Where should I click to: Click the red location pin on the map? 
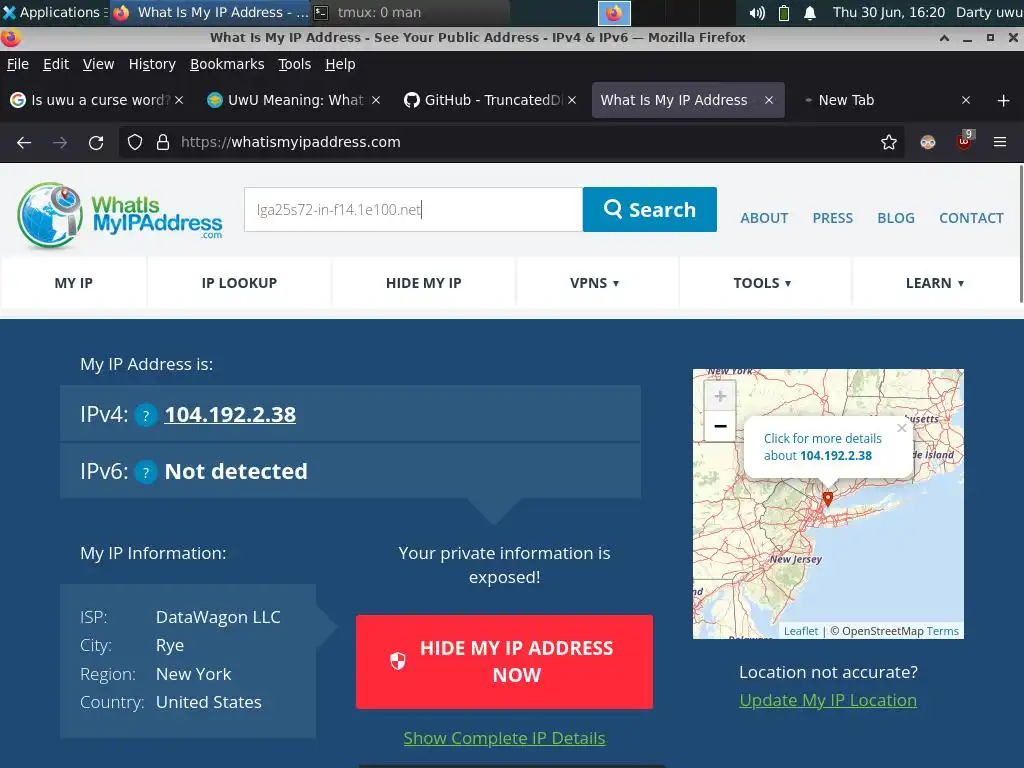tap(827, 500)
